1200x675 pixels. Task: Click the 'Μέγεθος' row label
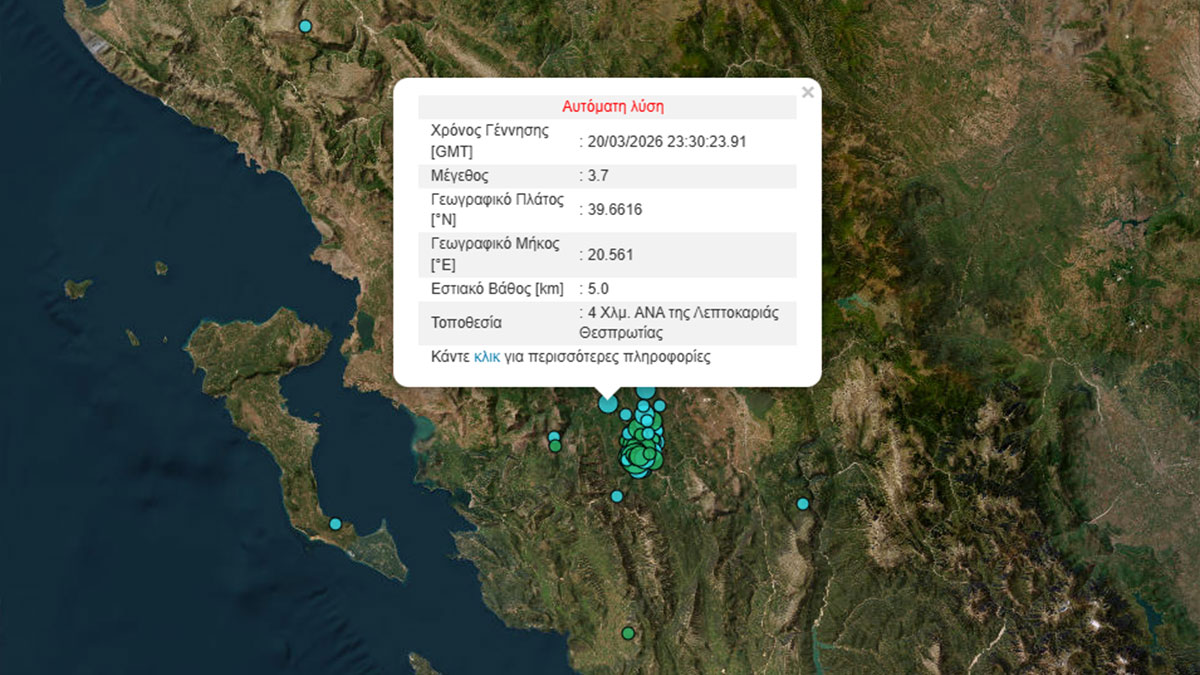pos(459,176)
